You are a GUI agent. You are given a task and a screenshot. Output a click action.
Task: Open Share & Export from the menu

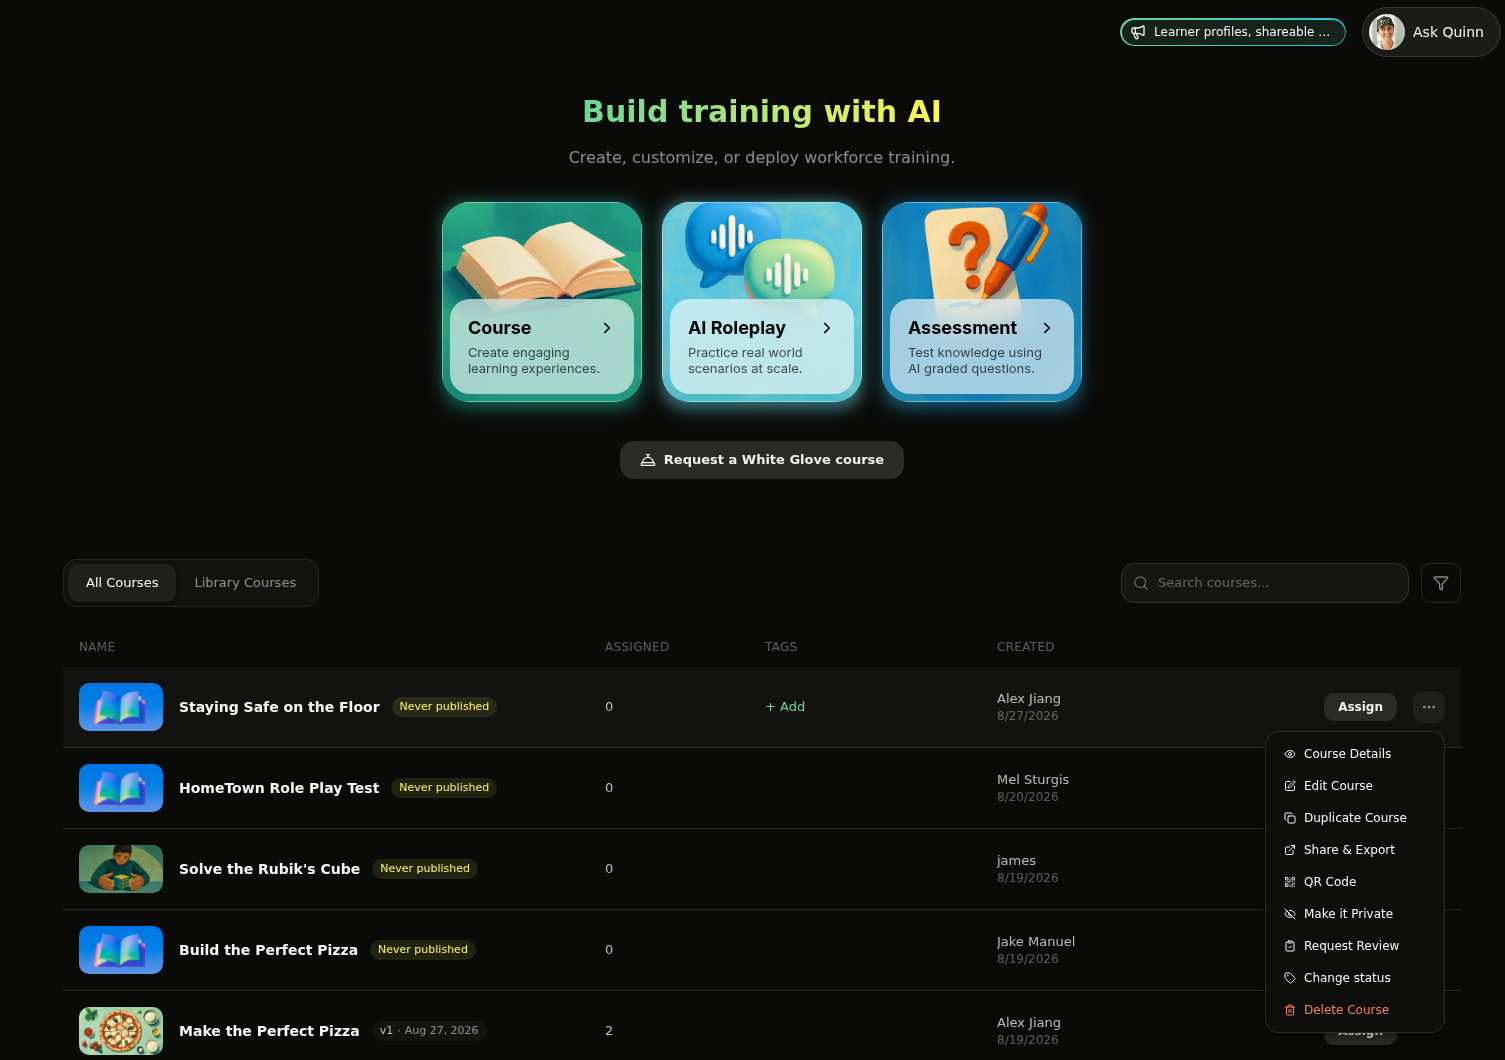(1355, 850)
